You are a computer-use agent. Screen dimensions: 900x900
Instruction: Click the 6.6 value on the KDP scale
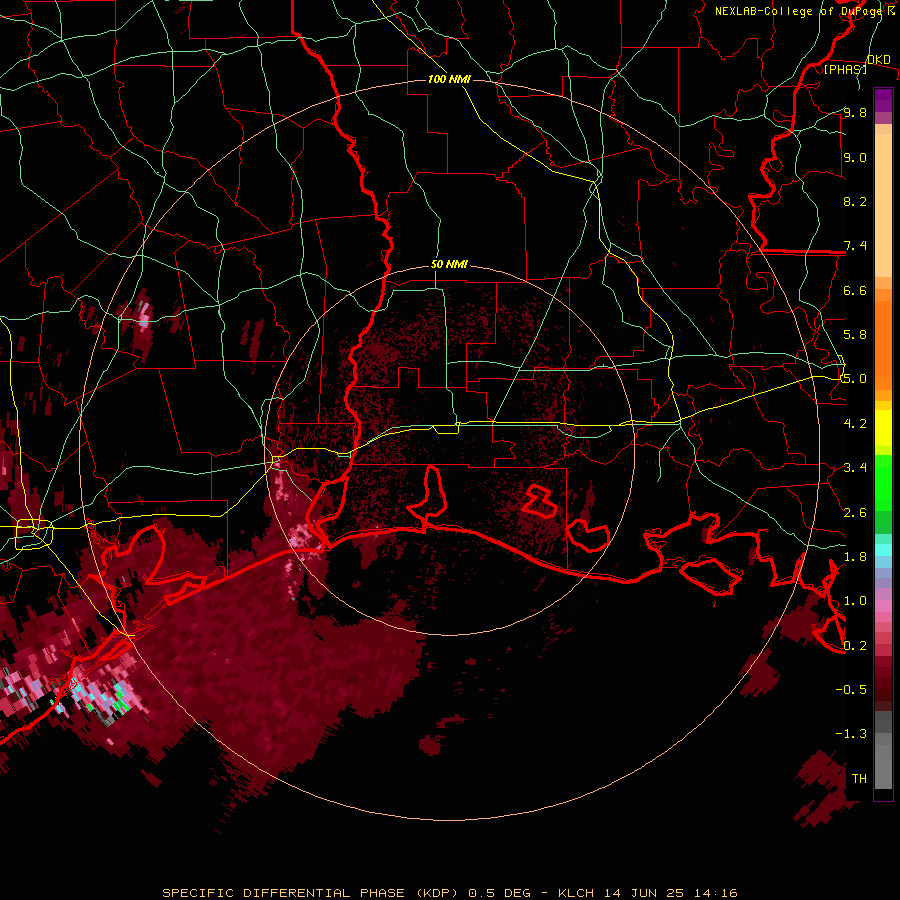tap(855, 290)
